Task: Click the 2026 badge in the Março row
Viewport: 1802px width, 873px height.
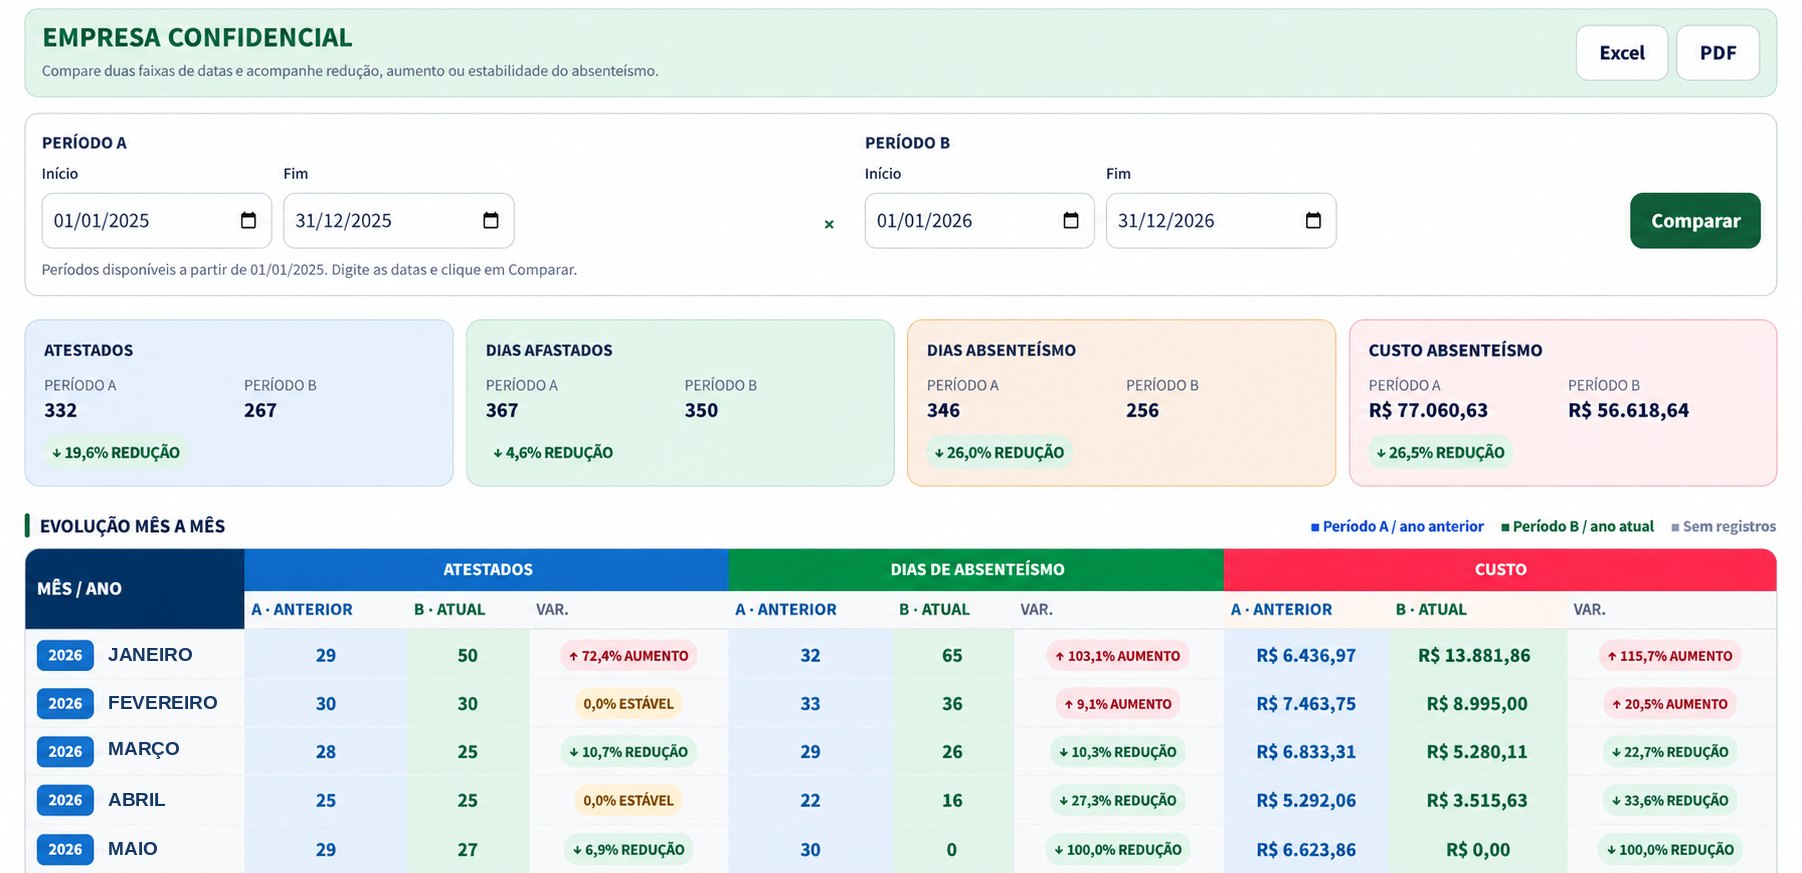Action: [x=65, y=751]
